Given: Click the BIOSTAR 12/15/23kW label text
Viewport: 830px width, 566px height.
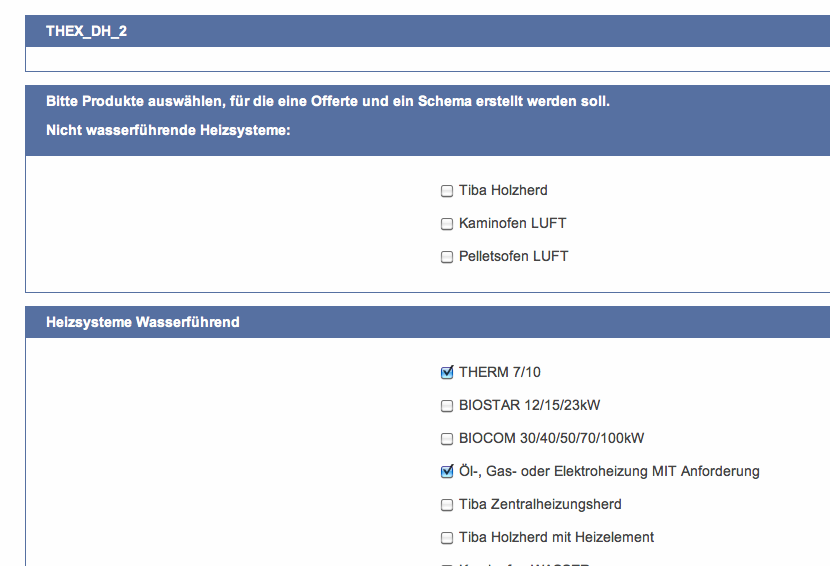Looking at the screenshot, I should click(529, 405).
